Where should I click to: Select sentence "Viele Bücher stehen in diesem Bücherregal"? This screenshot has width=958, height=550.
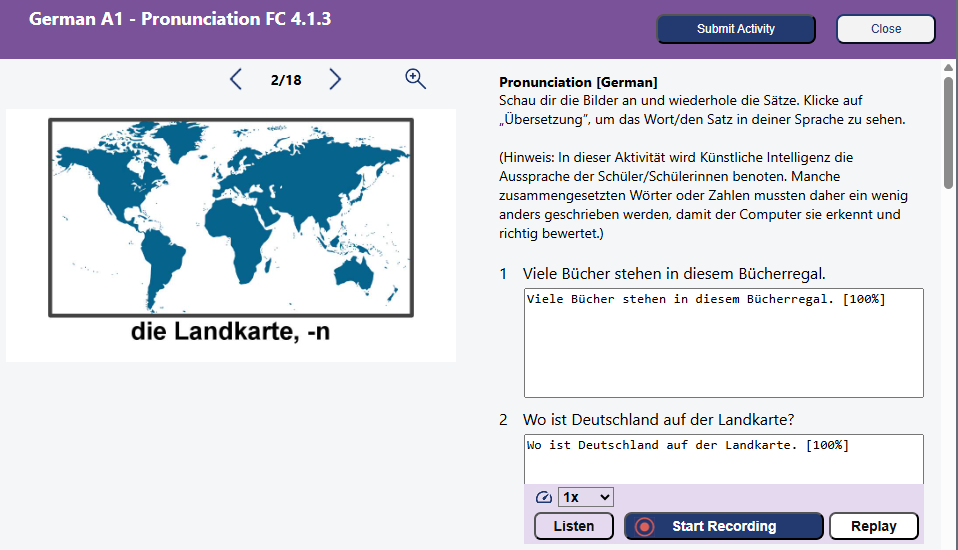pos(673,273)
